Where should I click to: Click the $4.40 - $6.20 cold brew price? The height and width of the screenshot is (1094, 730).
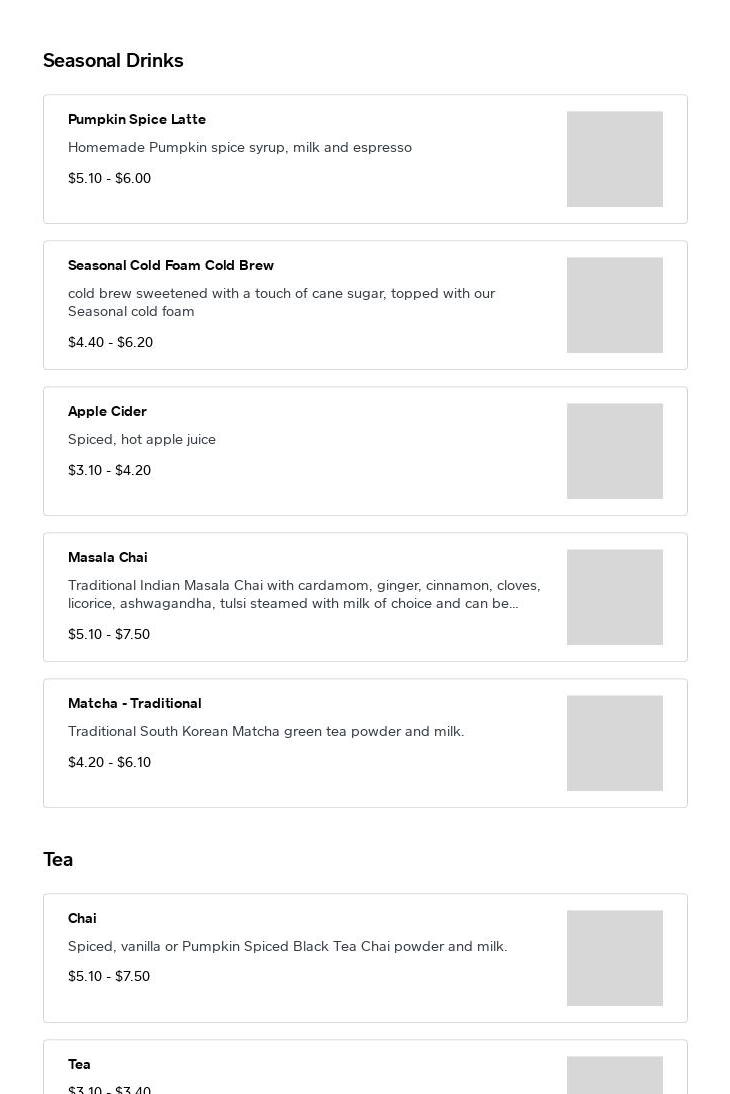point(110,342)
